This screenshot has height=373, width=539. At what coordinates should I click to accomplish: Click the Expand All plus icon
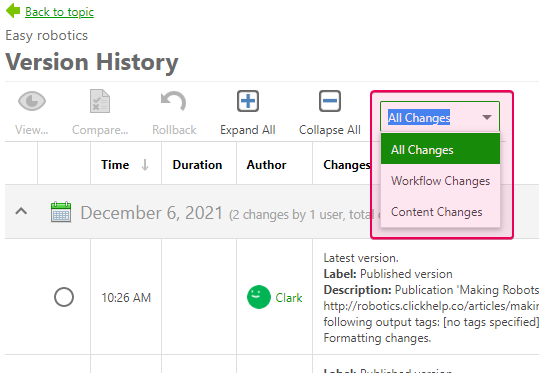click(248, 101)
